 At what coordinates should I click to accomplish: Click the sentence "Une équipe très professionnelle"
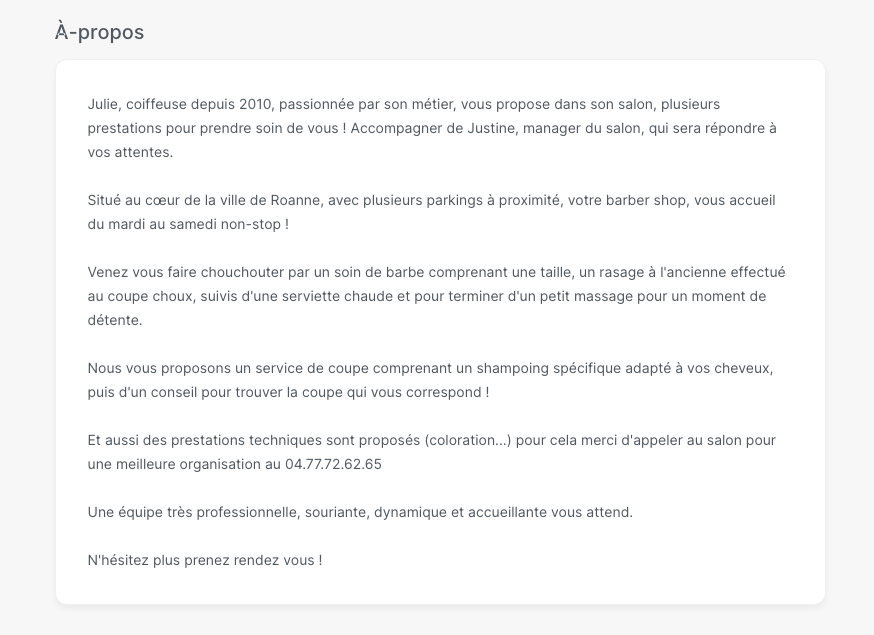pyautogui.click(x=360, y=512)
